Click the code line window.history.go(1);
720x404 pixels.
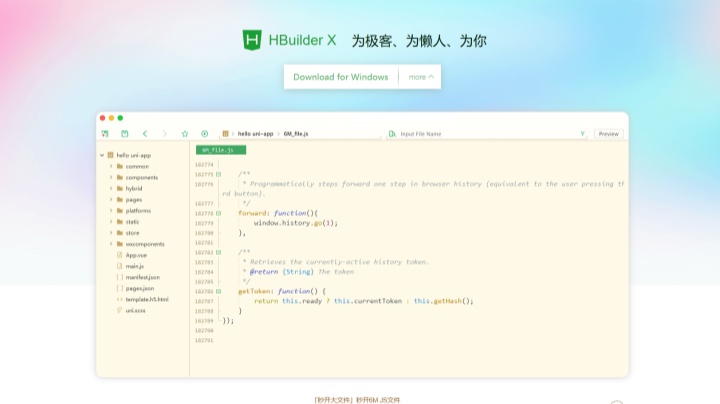coord(296,223)
